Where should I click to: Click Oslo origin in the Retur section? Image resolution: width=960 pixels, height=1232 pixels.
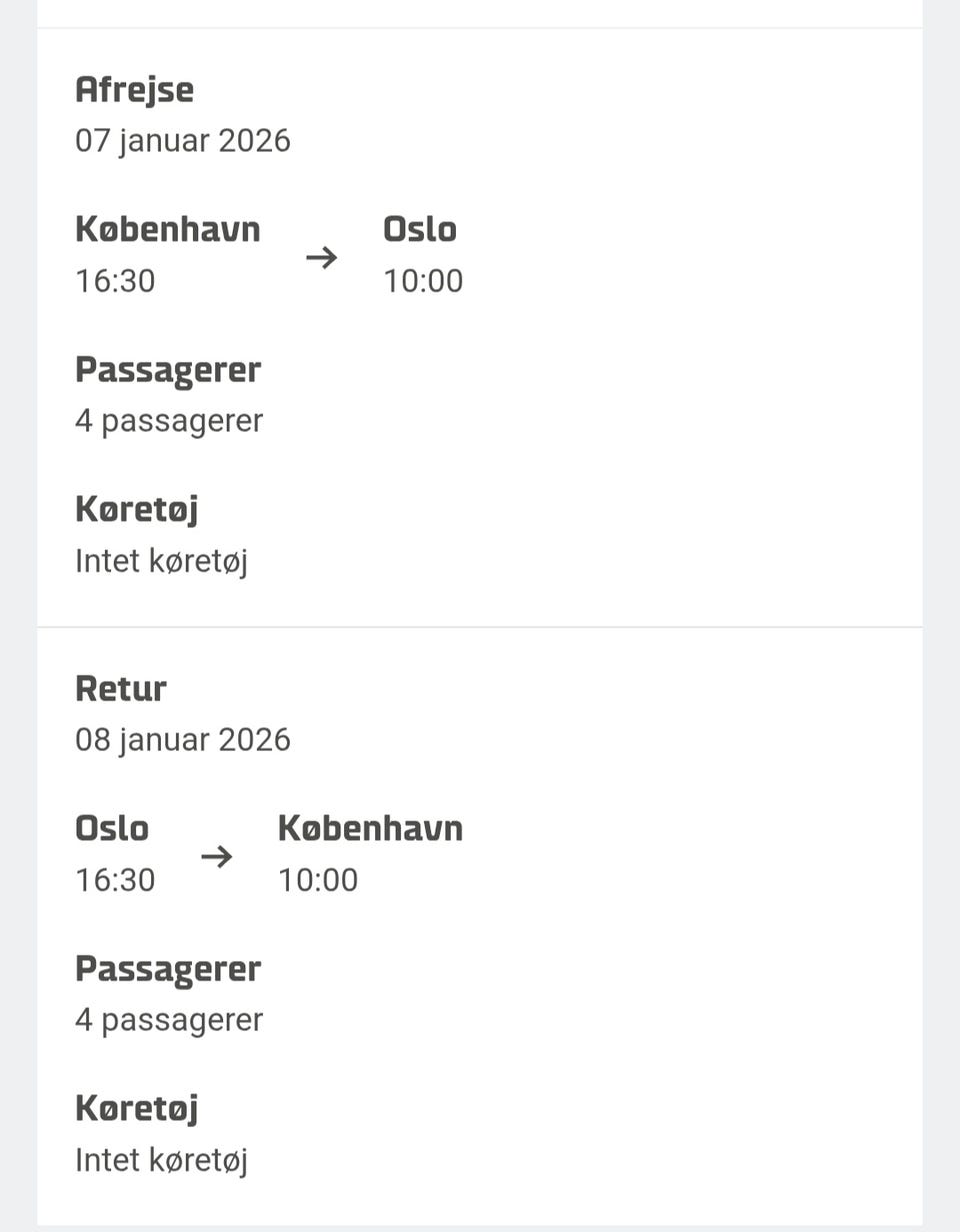(x=111, y=829)
